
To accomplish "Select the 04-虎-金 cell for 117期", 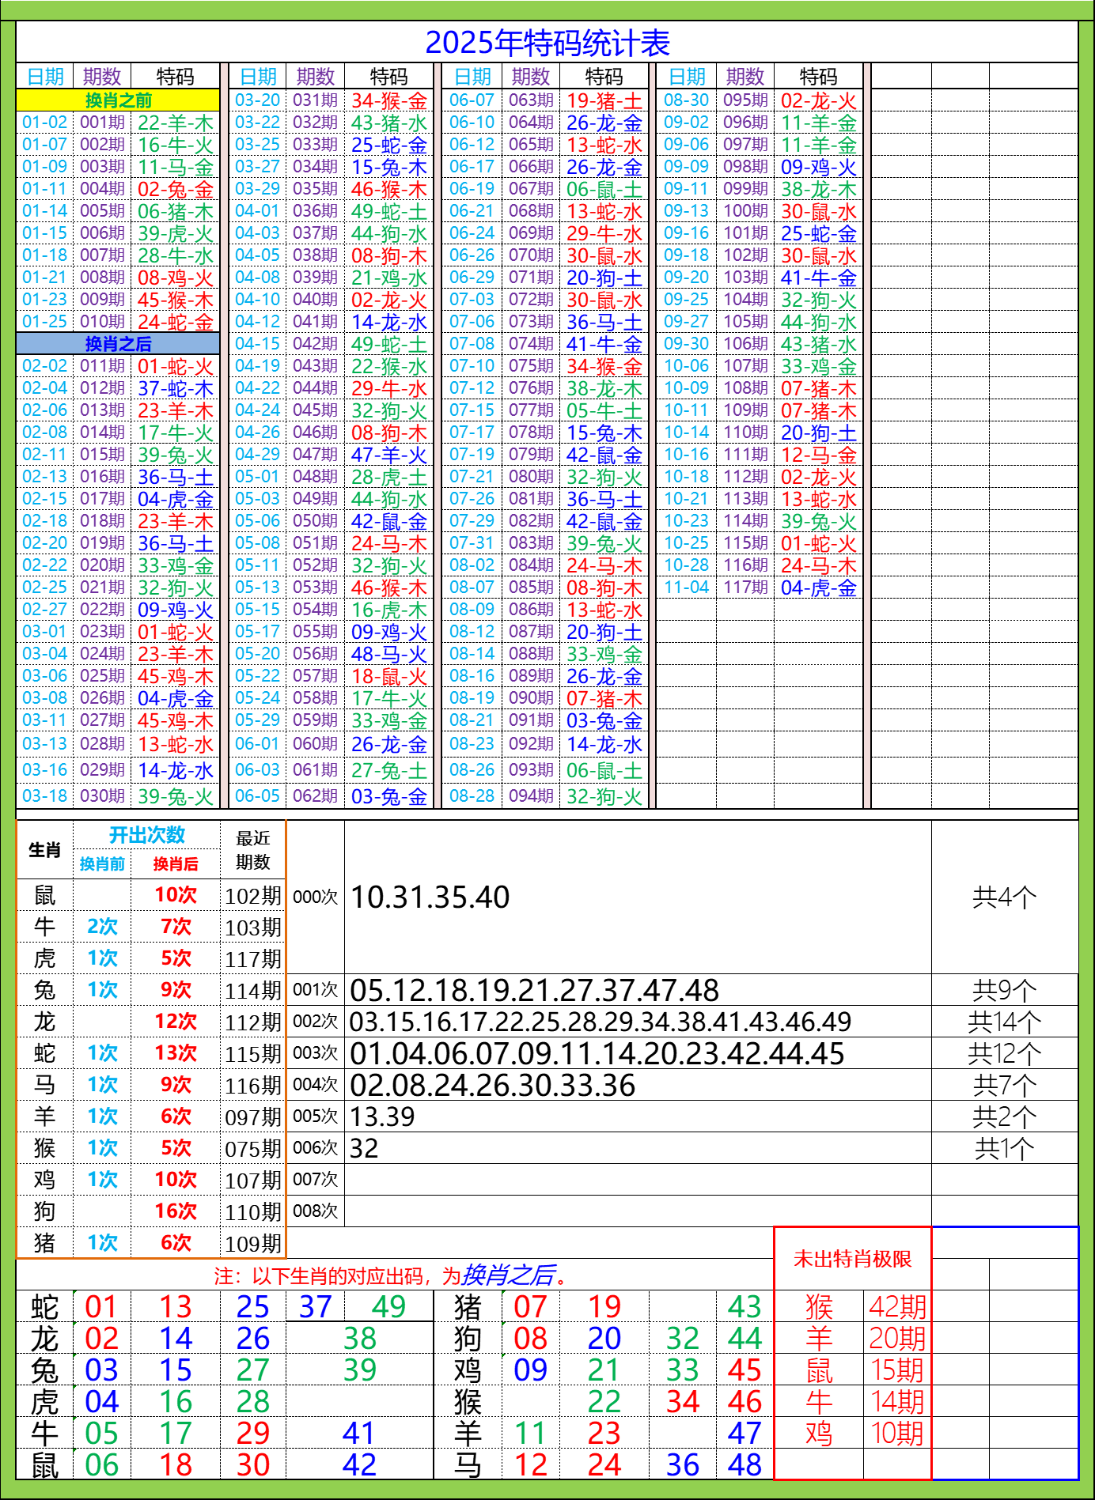I will (818, 588).
